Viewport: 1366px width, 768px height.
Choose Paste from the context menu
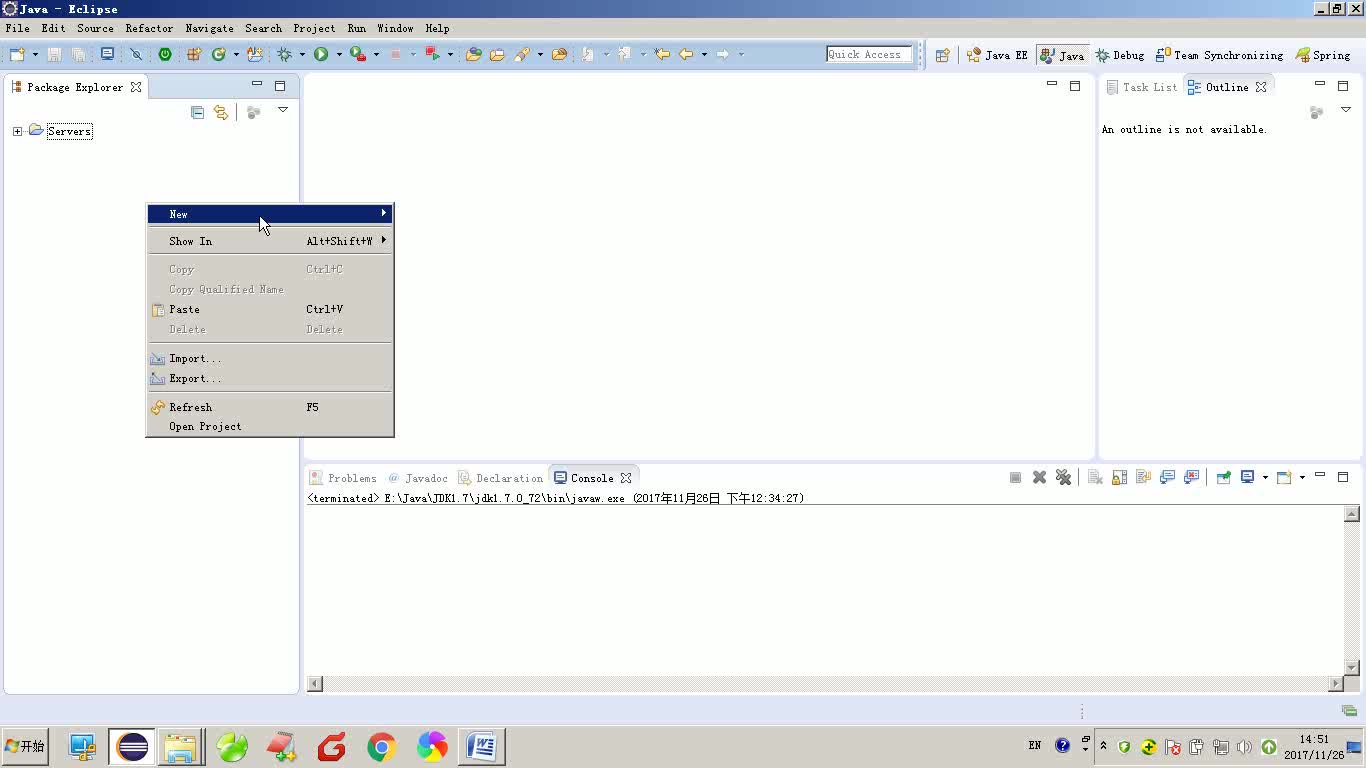270,309
